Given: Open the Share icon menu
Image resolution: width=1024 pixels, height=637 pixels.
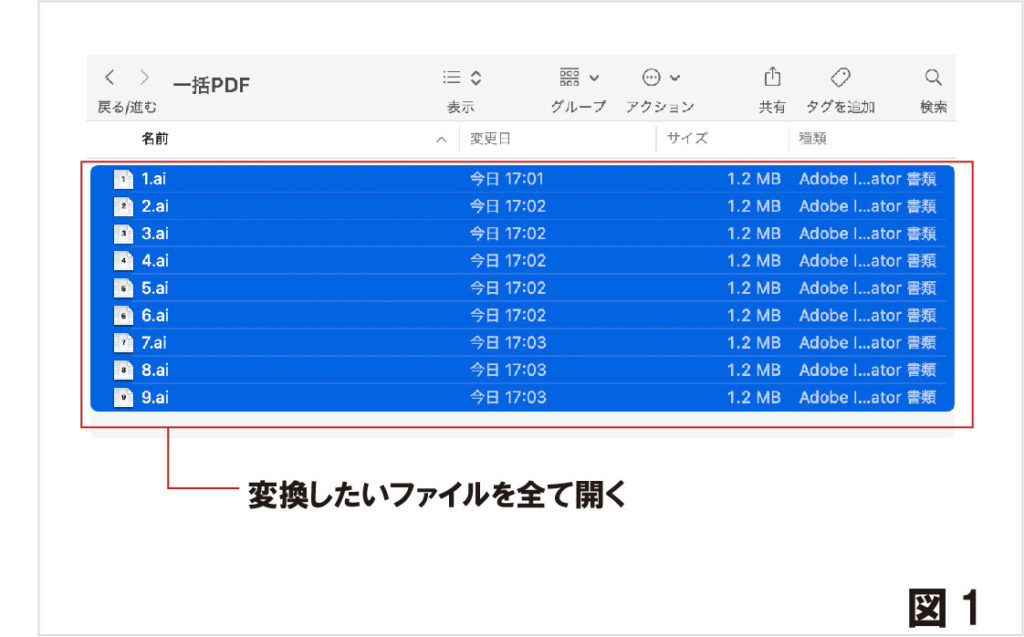Looking at the screenshot, I should point(771,77).
